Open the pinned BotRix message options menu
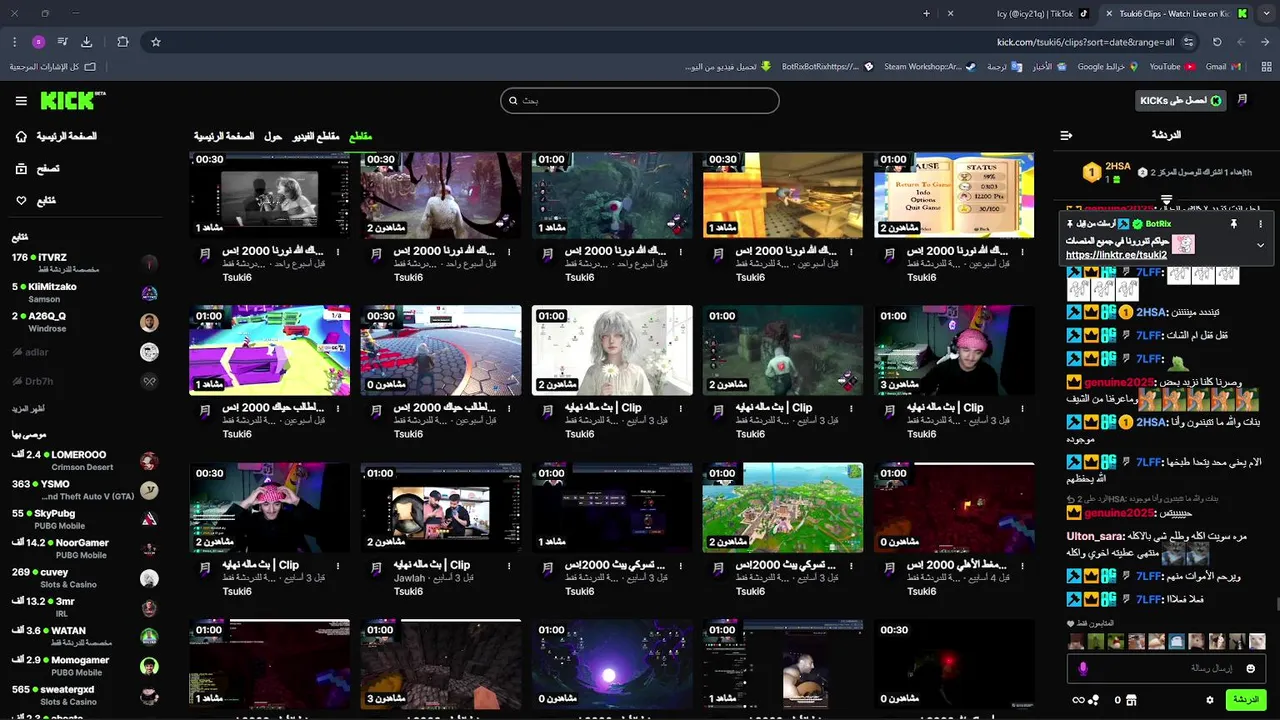Viewport: 1280px width, 720px height. (x=1260, y=224)
